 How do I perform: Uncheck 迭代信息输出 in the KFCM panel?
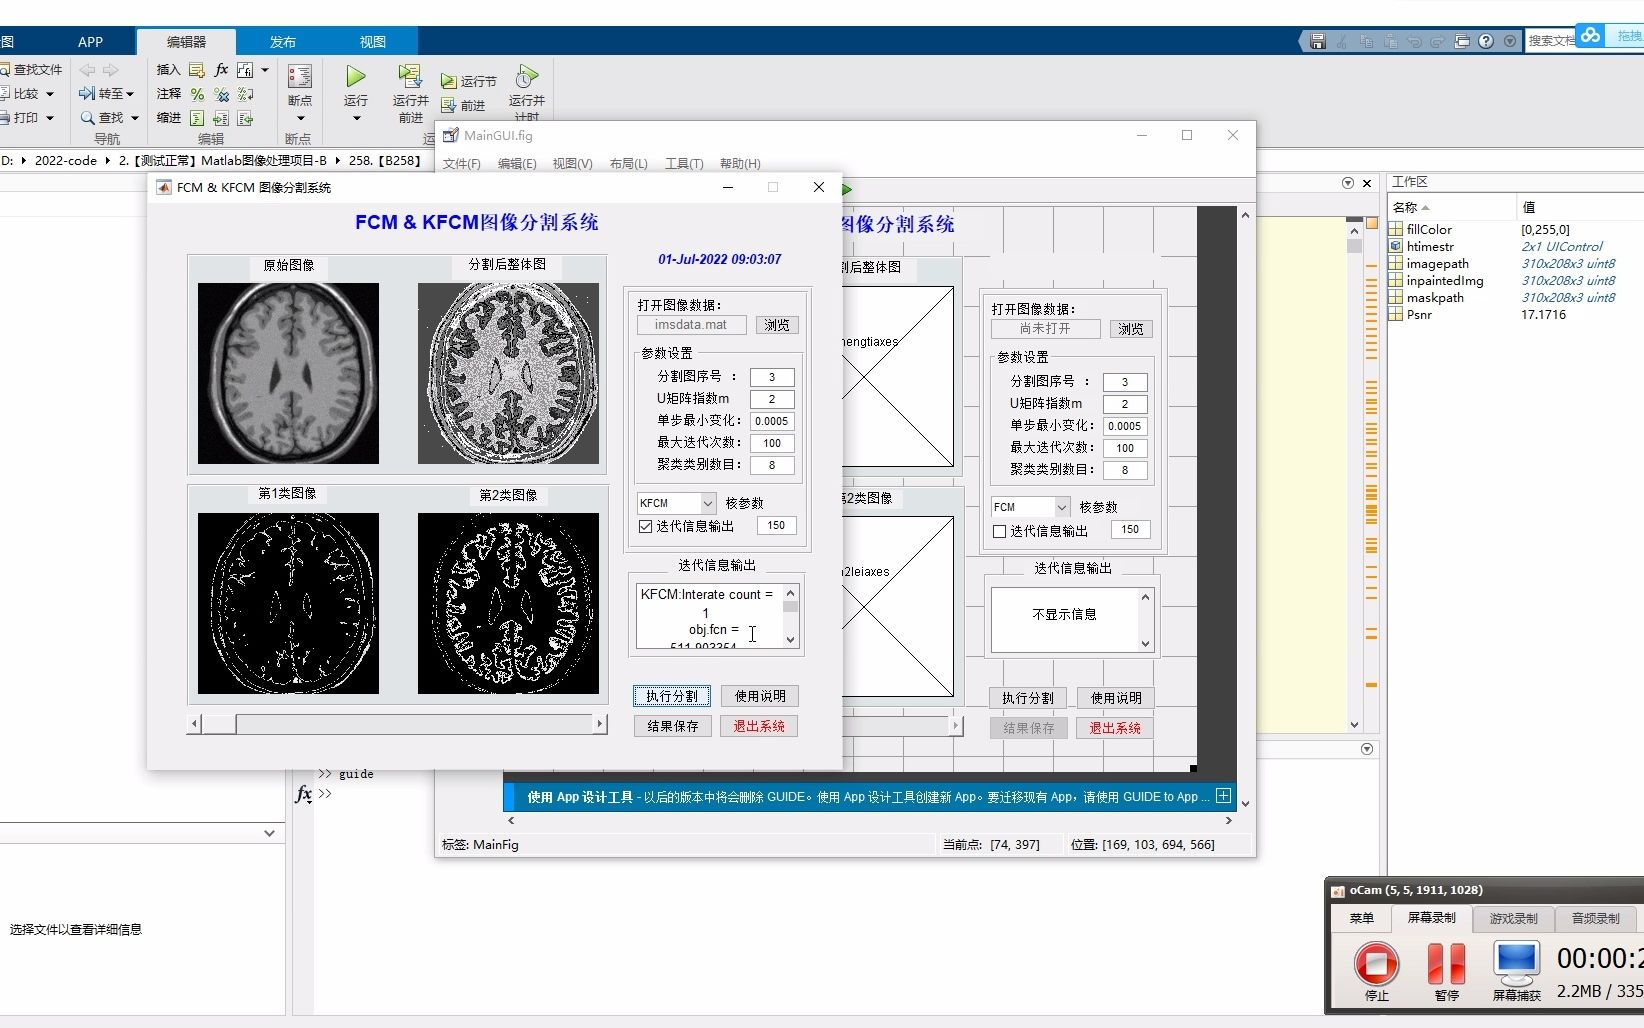[644, 526]
